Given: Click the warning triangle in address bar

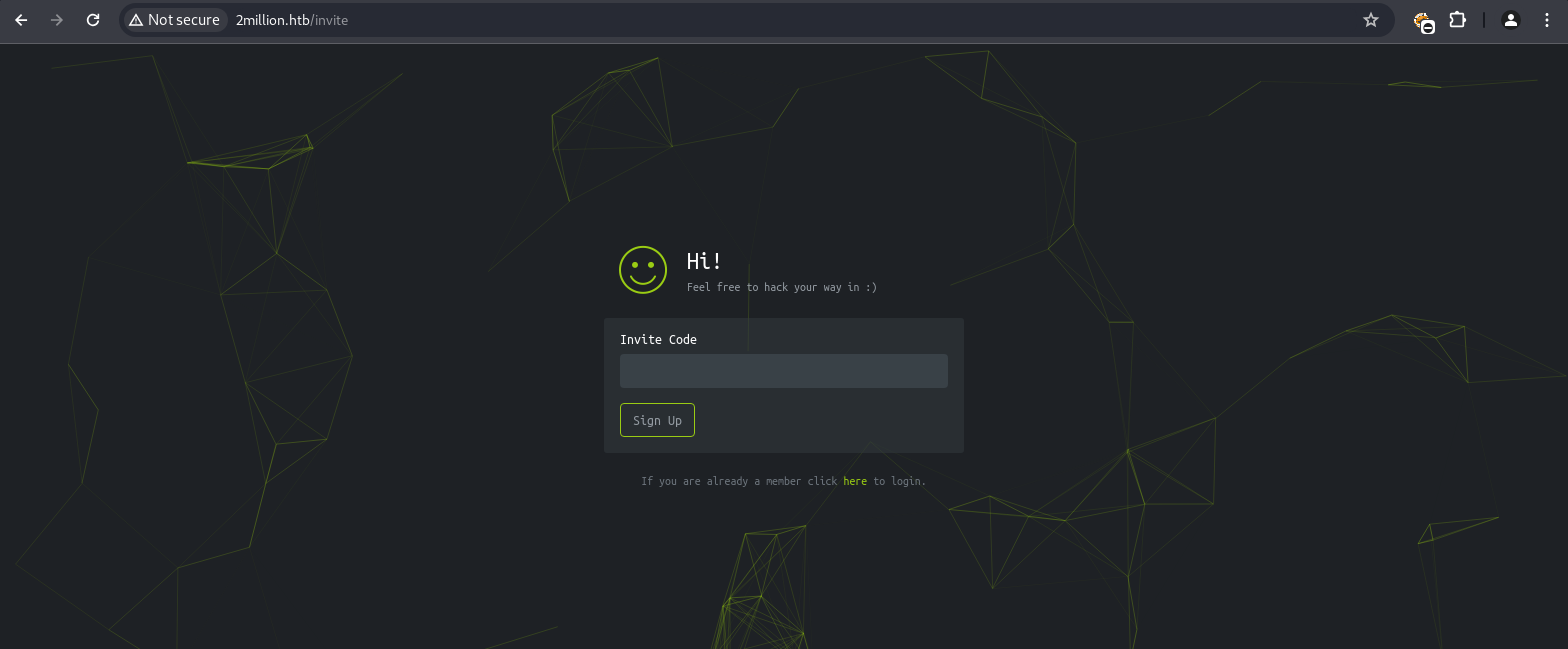Looking at the screenshot, I should click(x=136, y=20).
